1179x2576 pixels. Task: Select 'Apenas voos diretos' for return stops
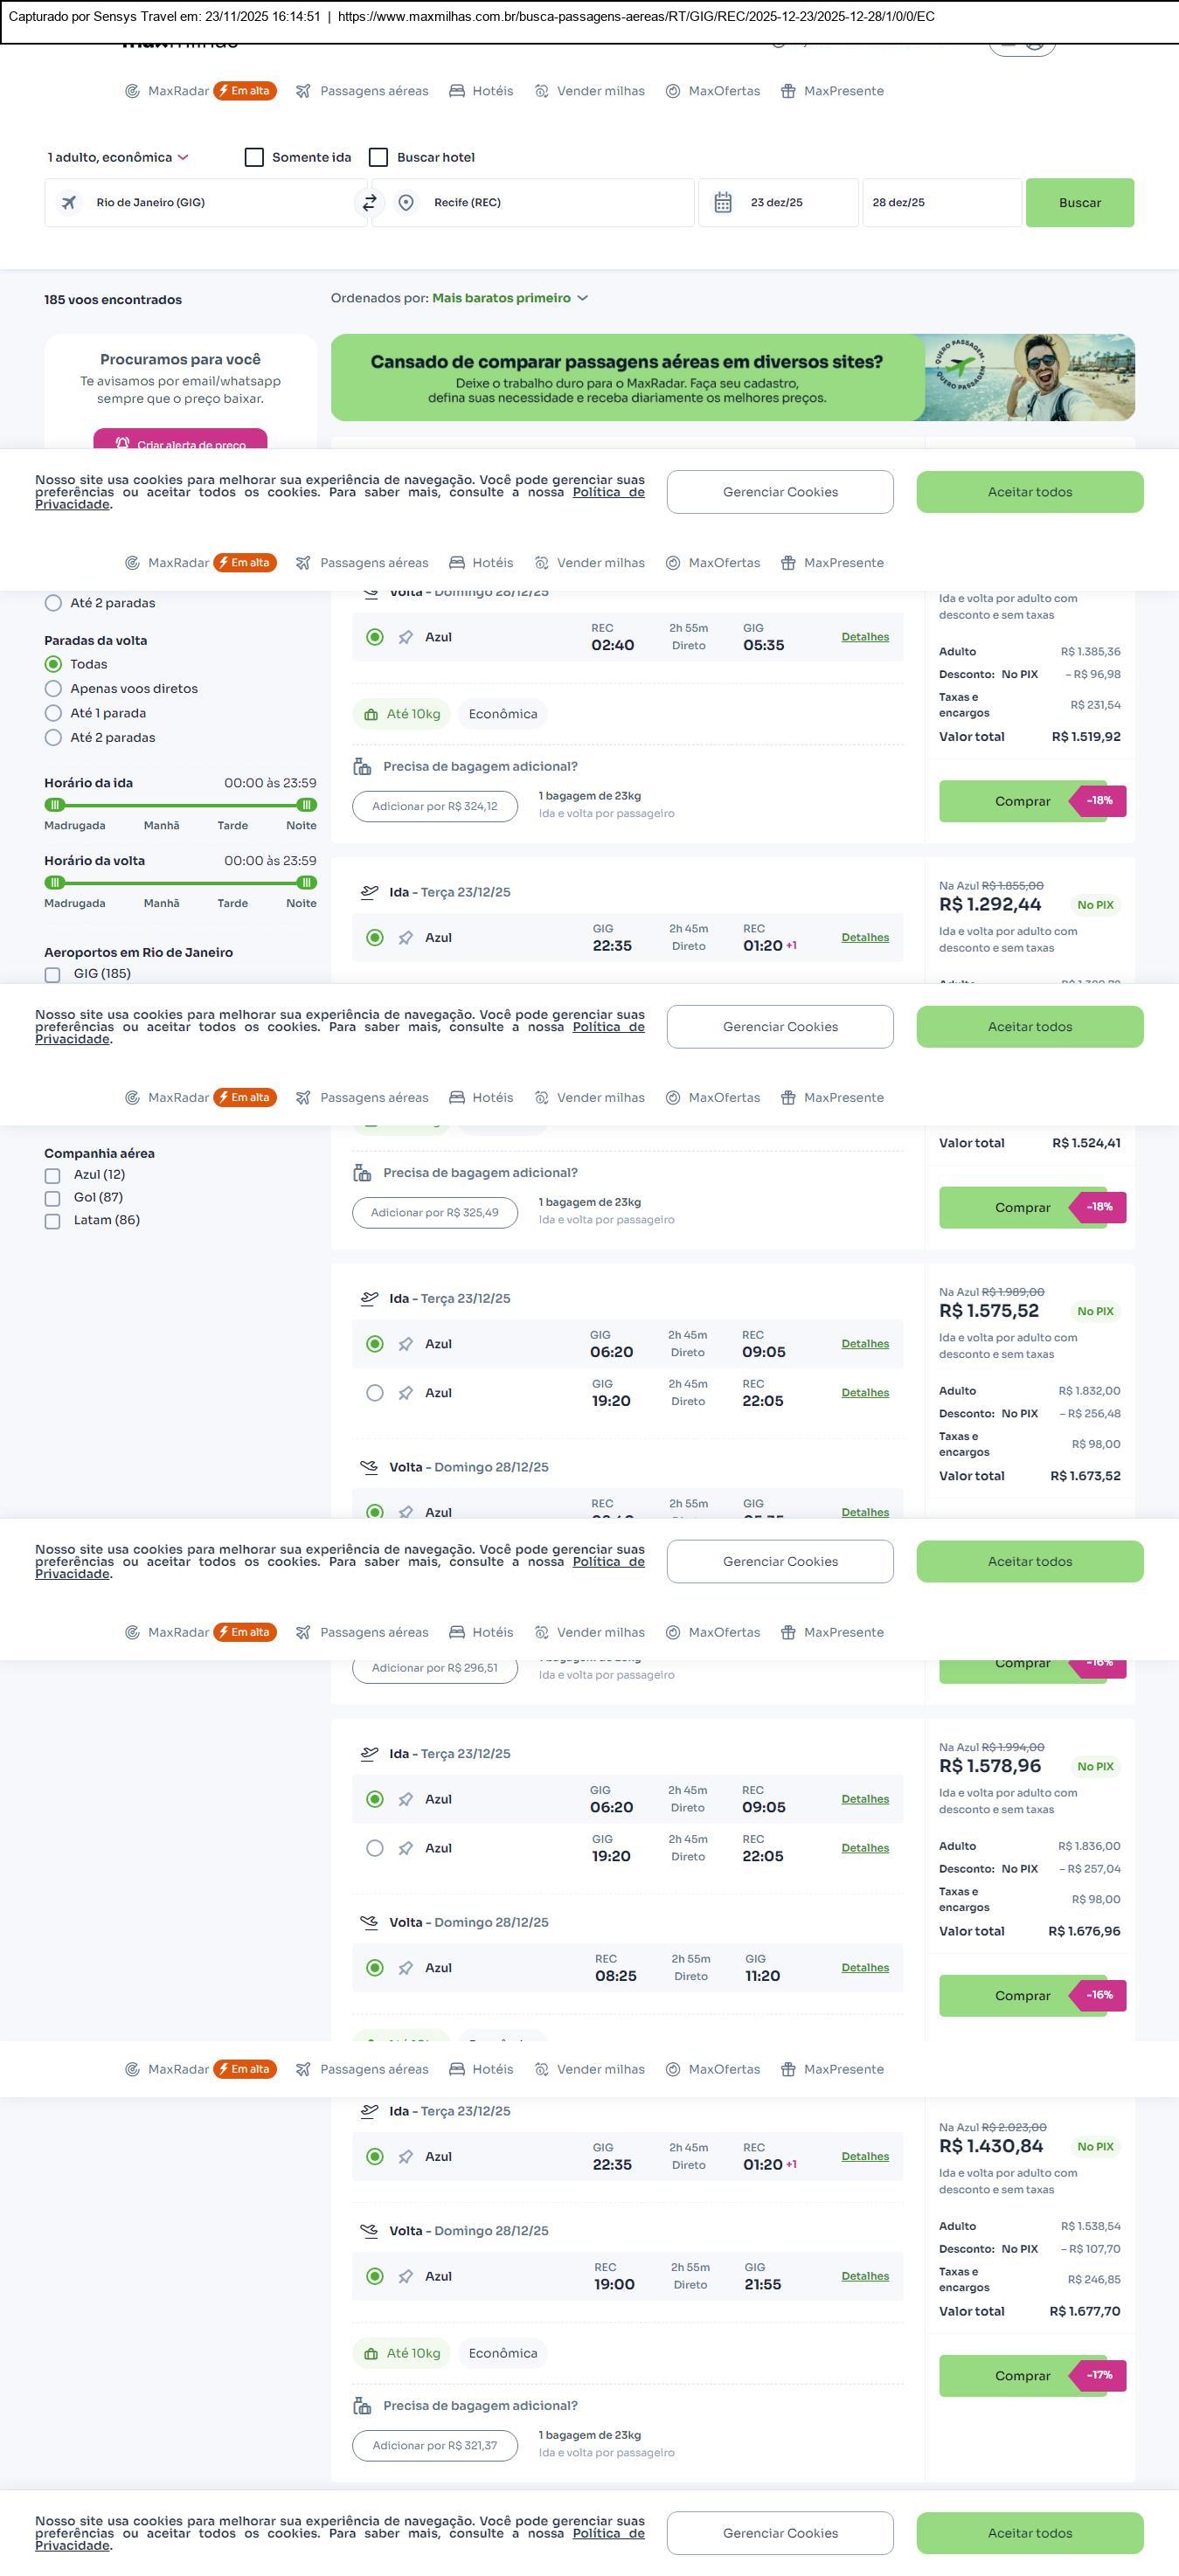pos(54,689)
